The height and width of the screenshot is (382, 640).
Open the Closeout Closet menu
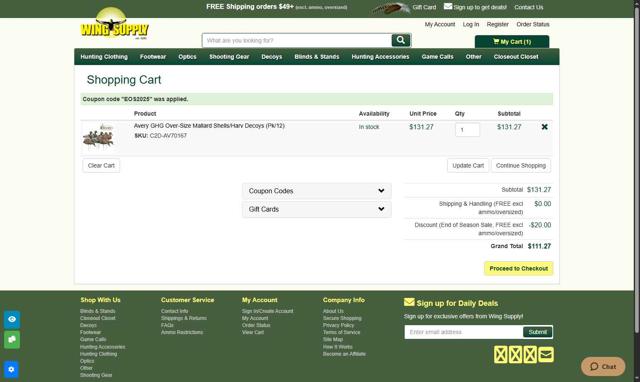tap(516, 57)
